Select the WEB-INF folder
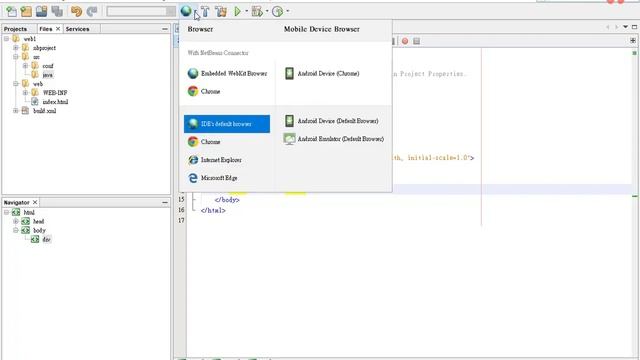The width and height of the screenshot is (640, 360). pos(55,93)
